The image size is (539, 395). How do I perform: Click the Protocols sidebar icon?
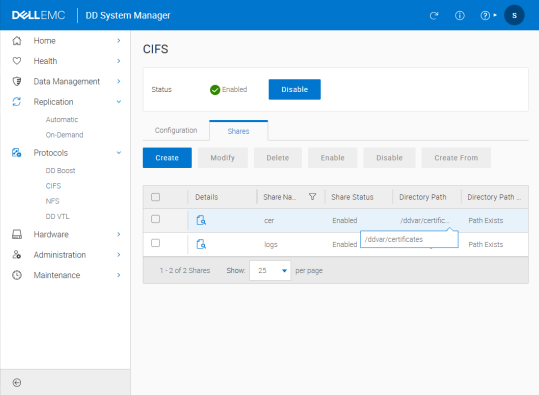[17, 153]
